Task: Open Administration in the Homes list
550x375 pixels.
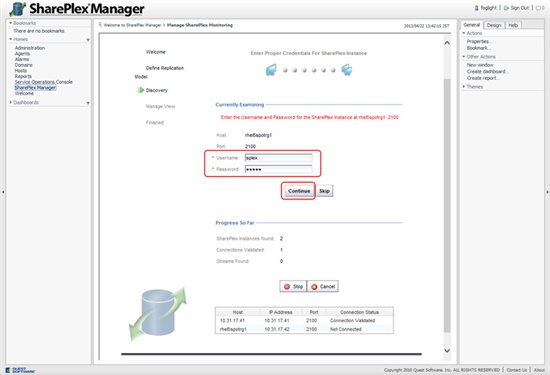Action: pyautogui.click(x=30, y=48)
